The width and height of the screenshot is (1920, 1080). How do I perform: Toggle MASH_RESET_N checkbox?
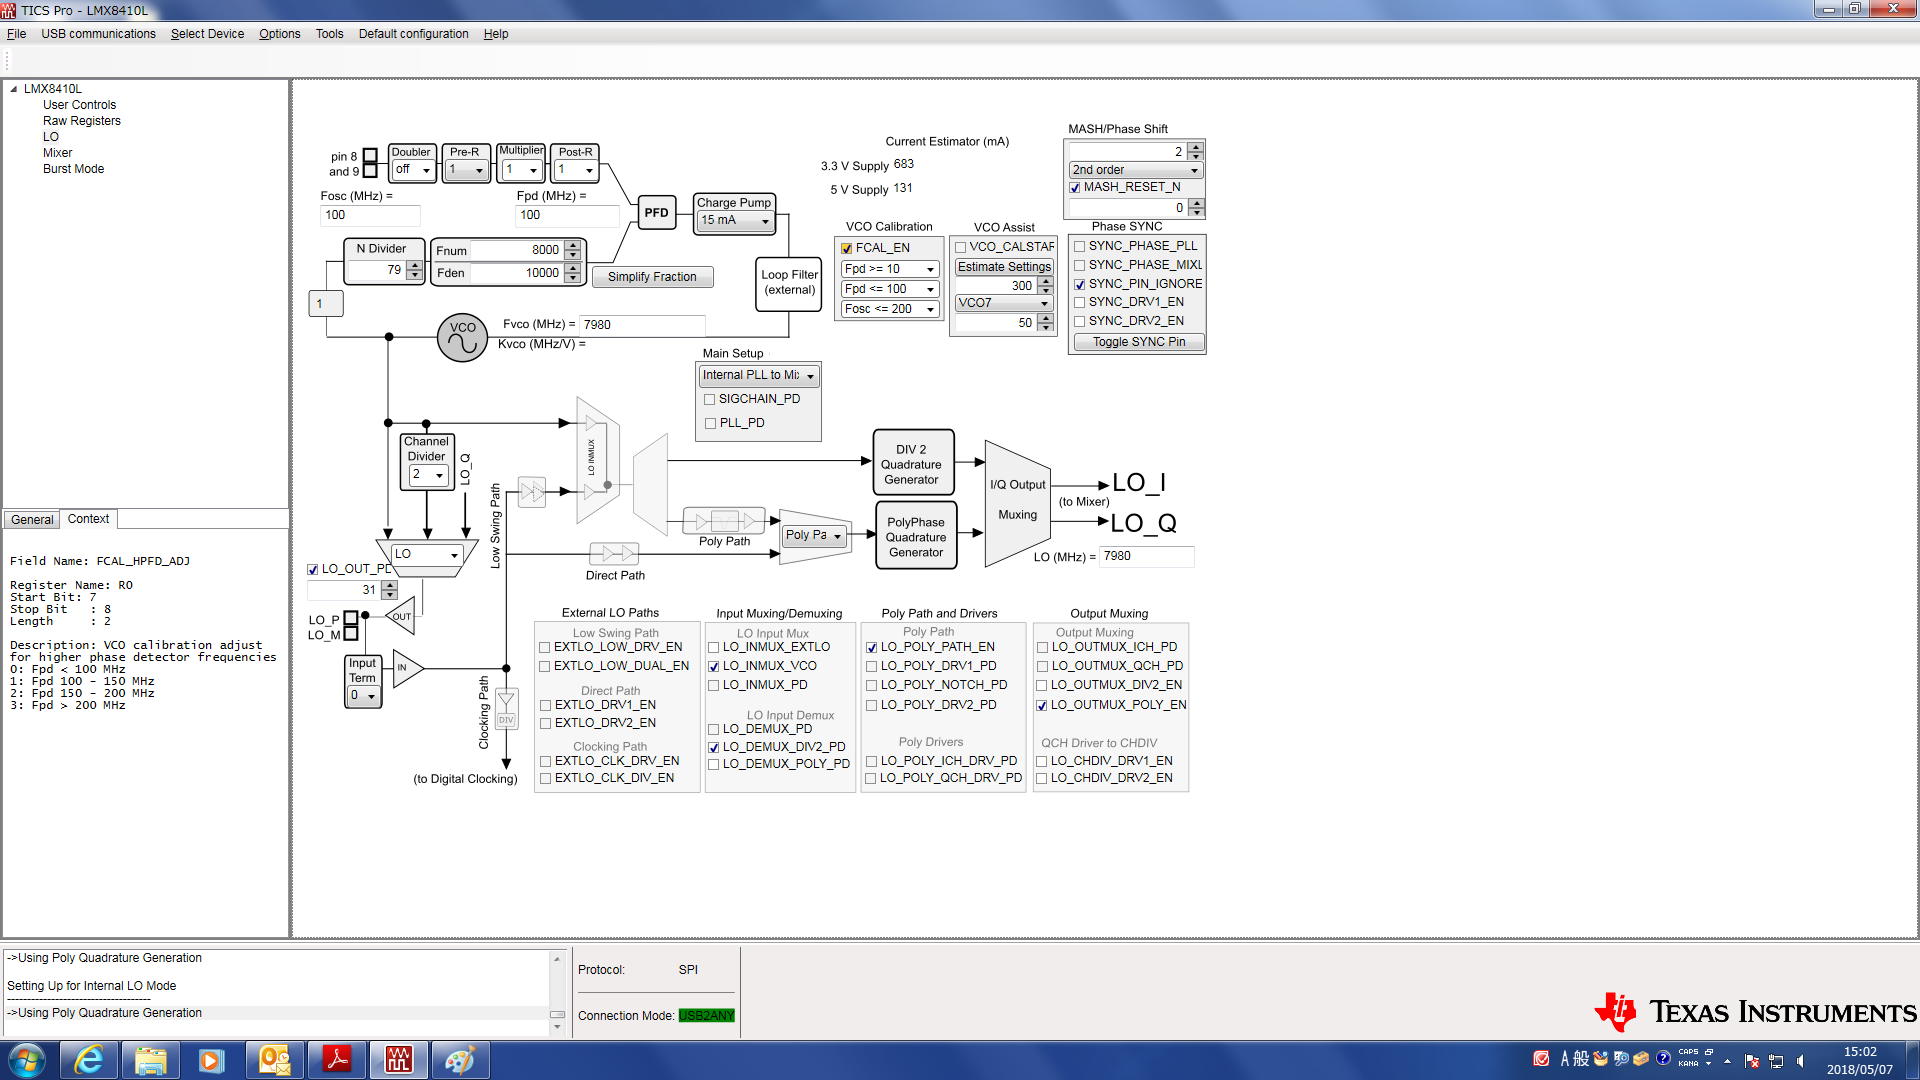(x=1075, y=187)
